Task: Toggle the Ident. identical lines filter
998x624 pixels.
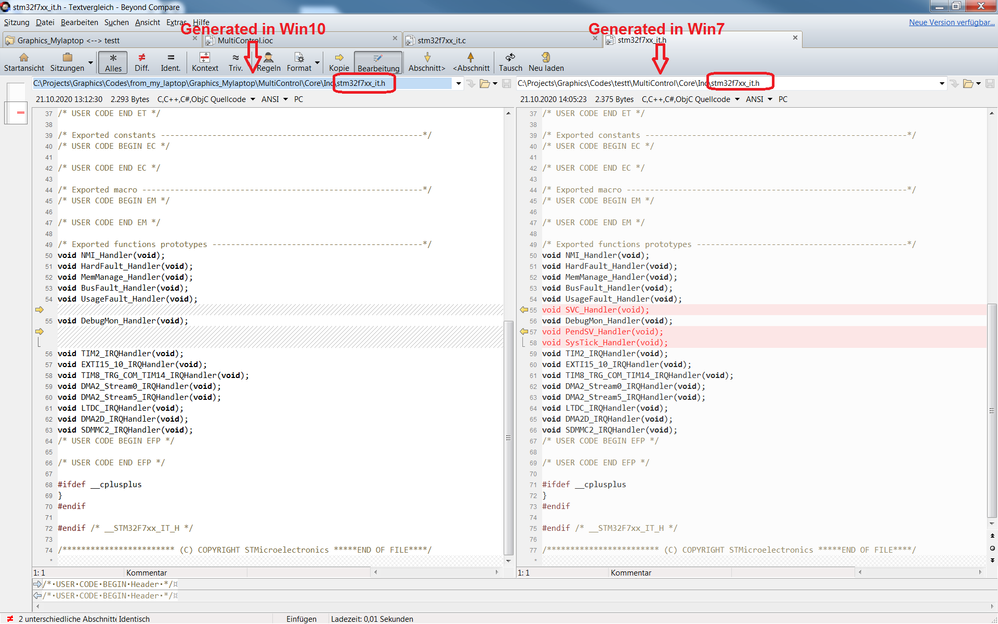Action: pyautogui.click(x=171, y=62)
